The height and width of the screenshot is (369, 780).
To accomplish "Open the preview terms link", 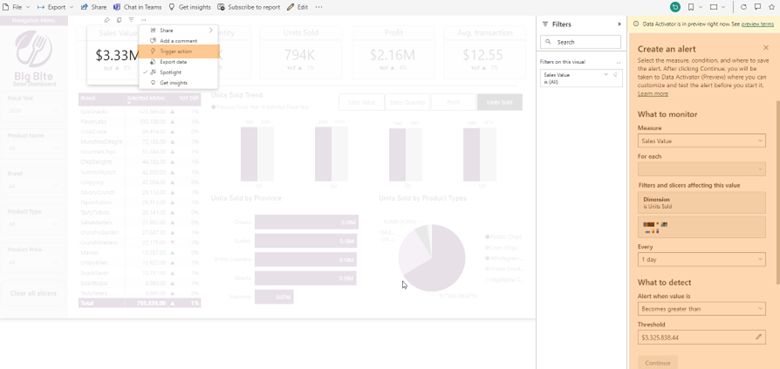I will pos(757,24).
